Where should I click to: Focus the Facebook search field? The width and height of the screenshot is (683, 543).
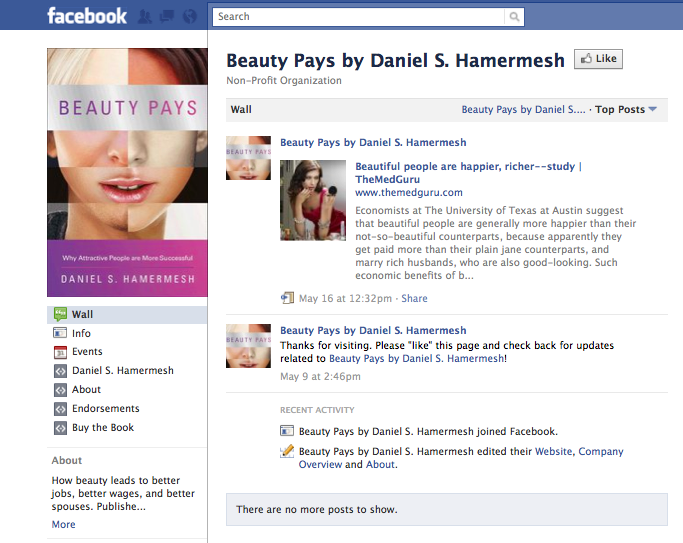pyautogui.click(x=358, y=17)
